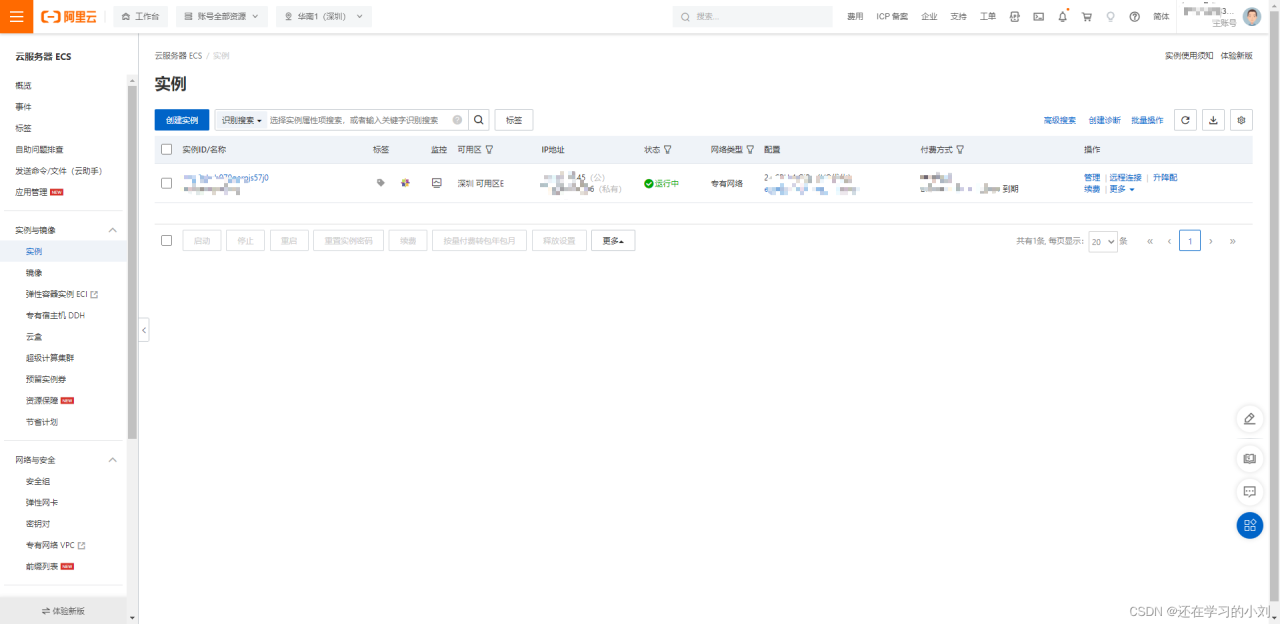Filter by 网络类型 funnel icon

point(751,150)
